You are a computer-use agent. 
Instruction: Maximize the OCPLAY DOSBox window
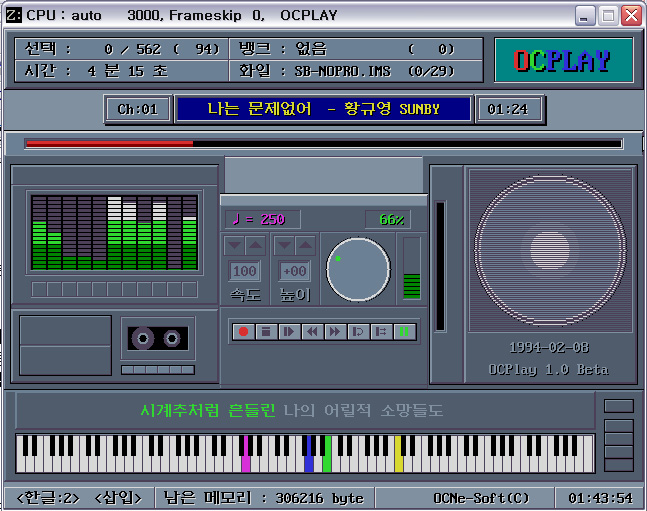608,16
